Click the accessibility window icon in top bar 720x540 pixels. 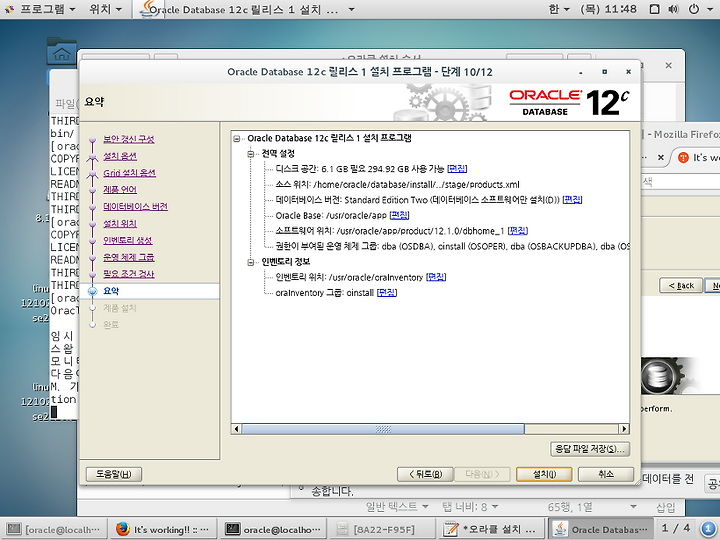(655, 9)
